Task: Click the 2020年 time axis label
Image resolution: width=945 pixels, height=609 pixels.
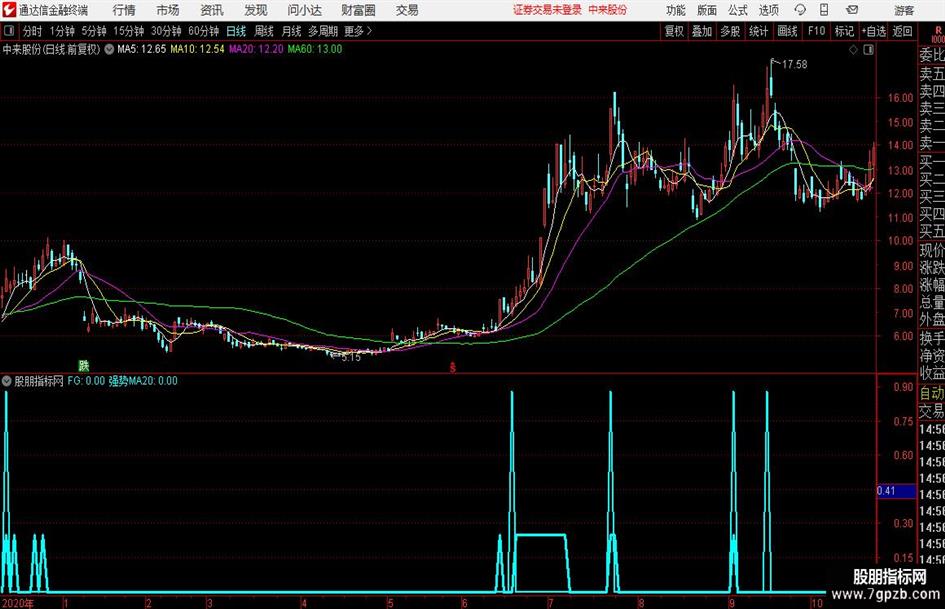Action: point(17,603)
